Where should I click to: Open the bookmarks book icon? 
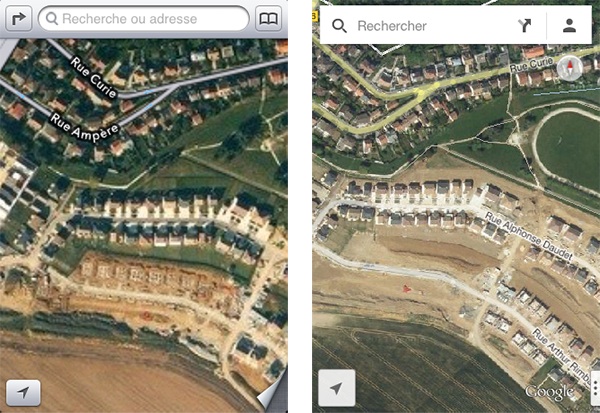[x=269, y=18]
